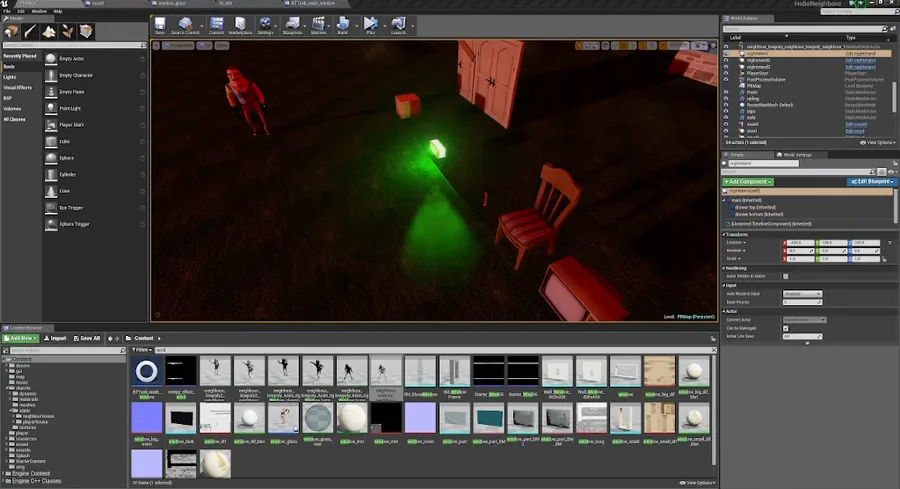Open the Add Component dropdown
900x489 pixels.
click(x=748, y=182)
